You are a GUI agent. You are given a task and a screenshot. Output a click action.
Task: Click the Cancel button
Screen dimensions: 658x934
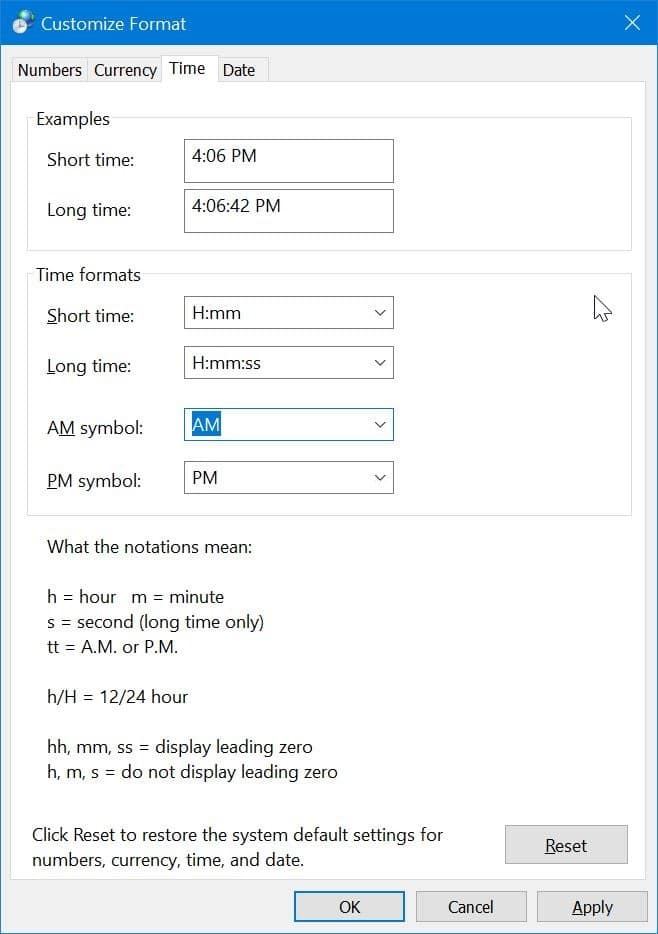point(471,907)
